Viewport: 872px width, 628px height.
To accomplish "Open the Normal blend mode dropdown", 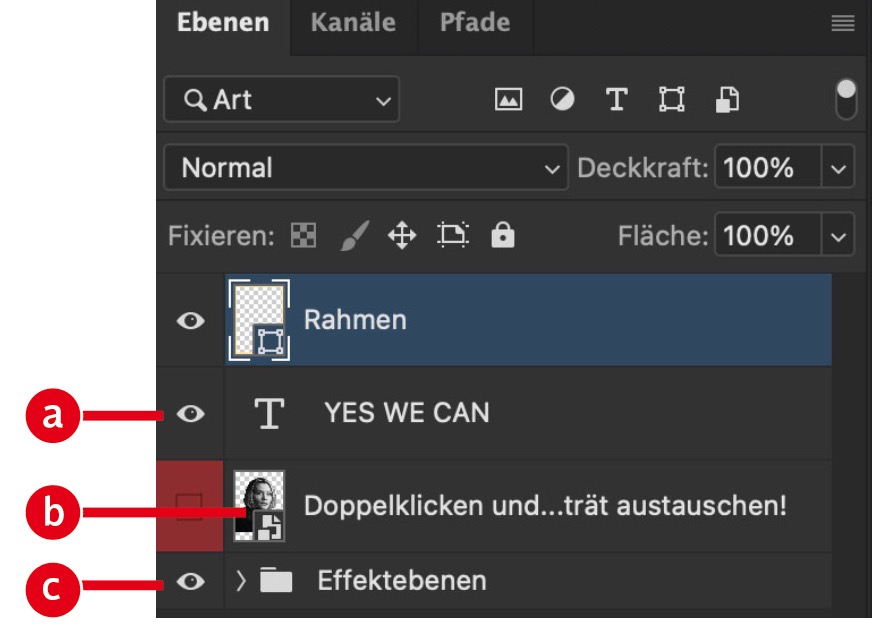I will (364, 168).
